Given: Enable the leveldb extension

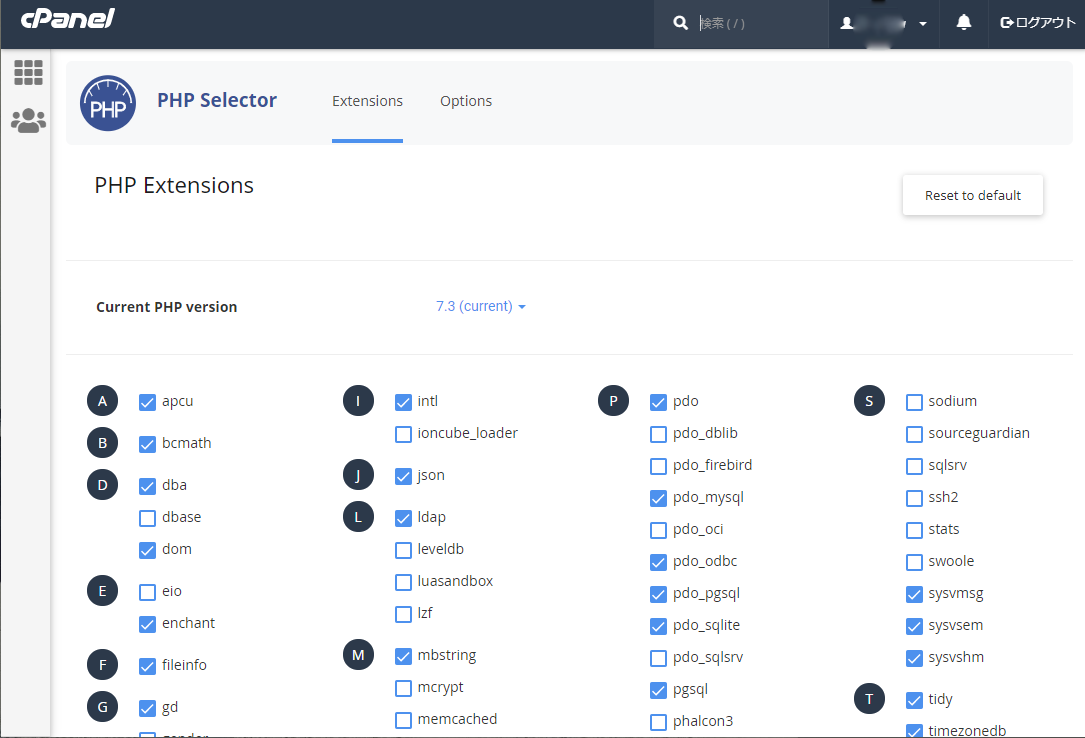Looking at the screenshot, I should point(403,551).
